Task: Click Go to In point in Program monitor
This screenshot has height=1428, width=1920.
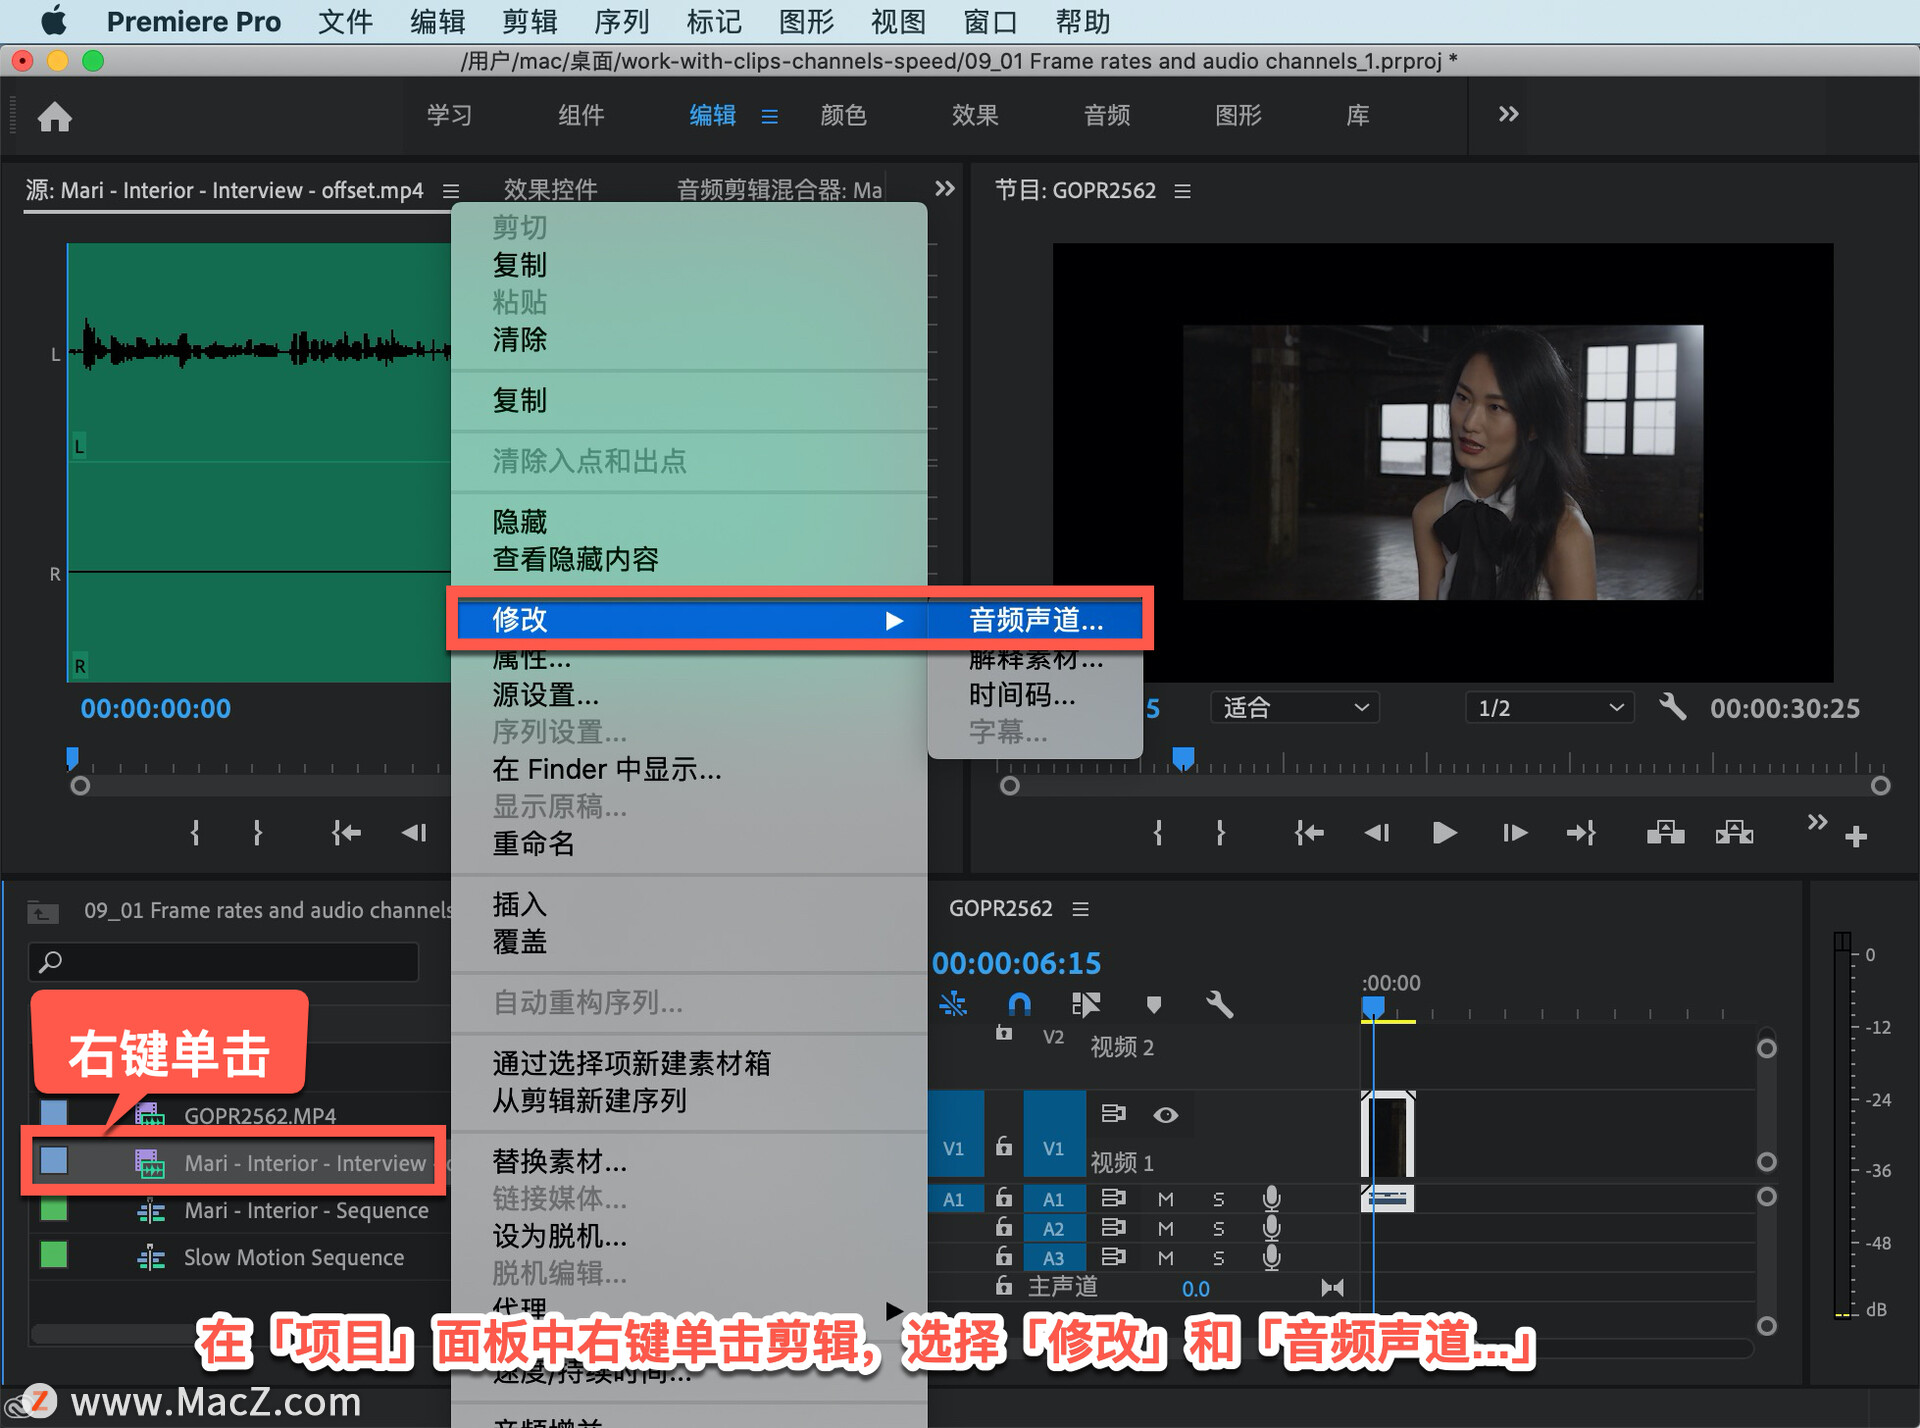Action: 1308,832
